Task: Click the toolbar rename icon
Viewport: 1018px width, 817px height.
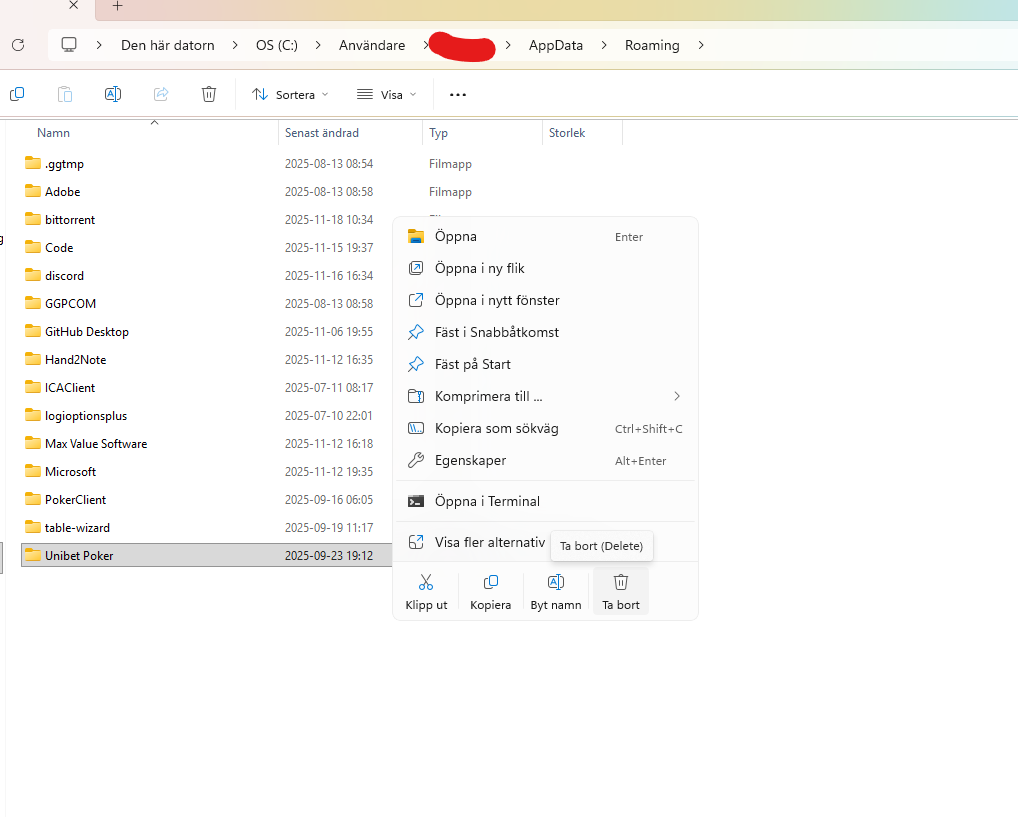Action: [113, 94]
